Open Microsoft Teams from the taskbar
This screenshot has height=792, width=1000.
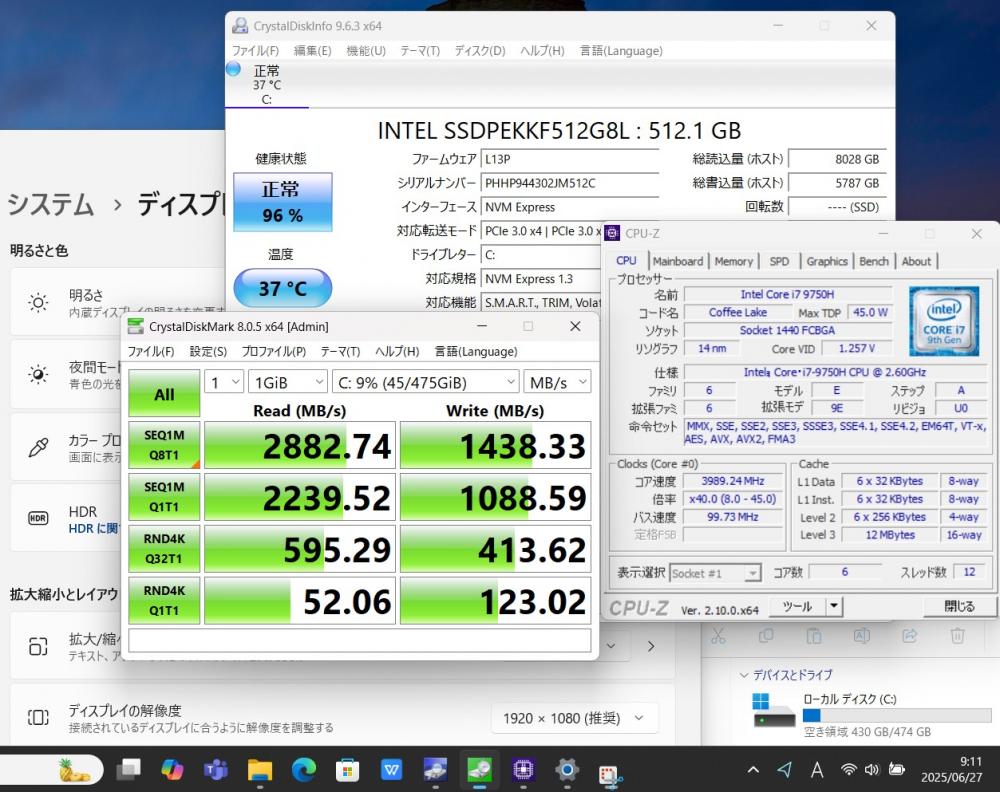point(216,770)
